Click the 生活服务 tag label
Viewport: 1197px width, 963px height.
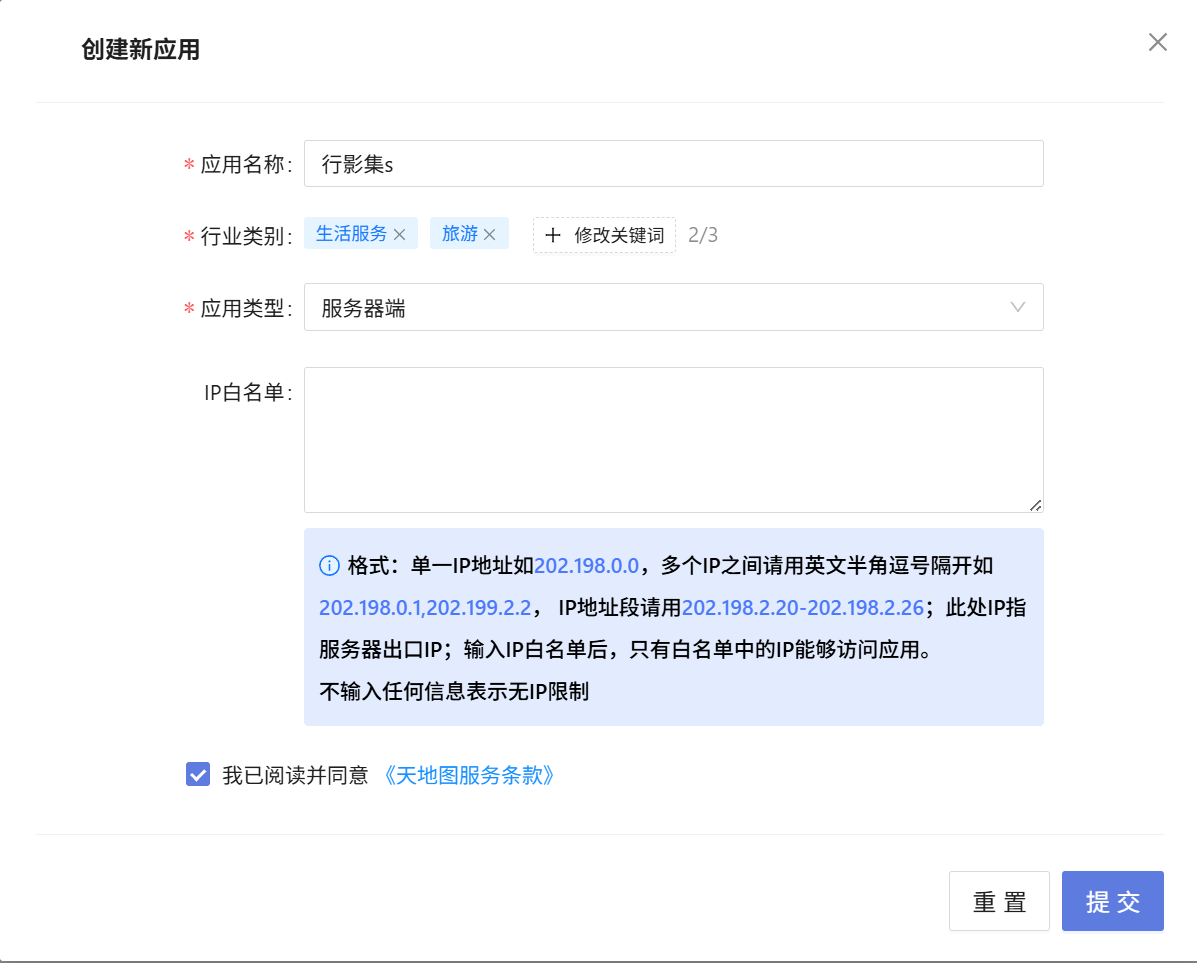point(351,234)
